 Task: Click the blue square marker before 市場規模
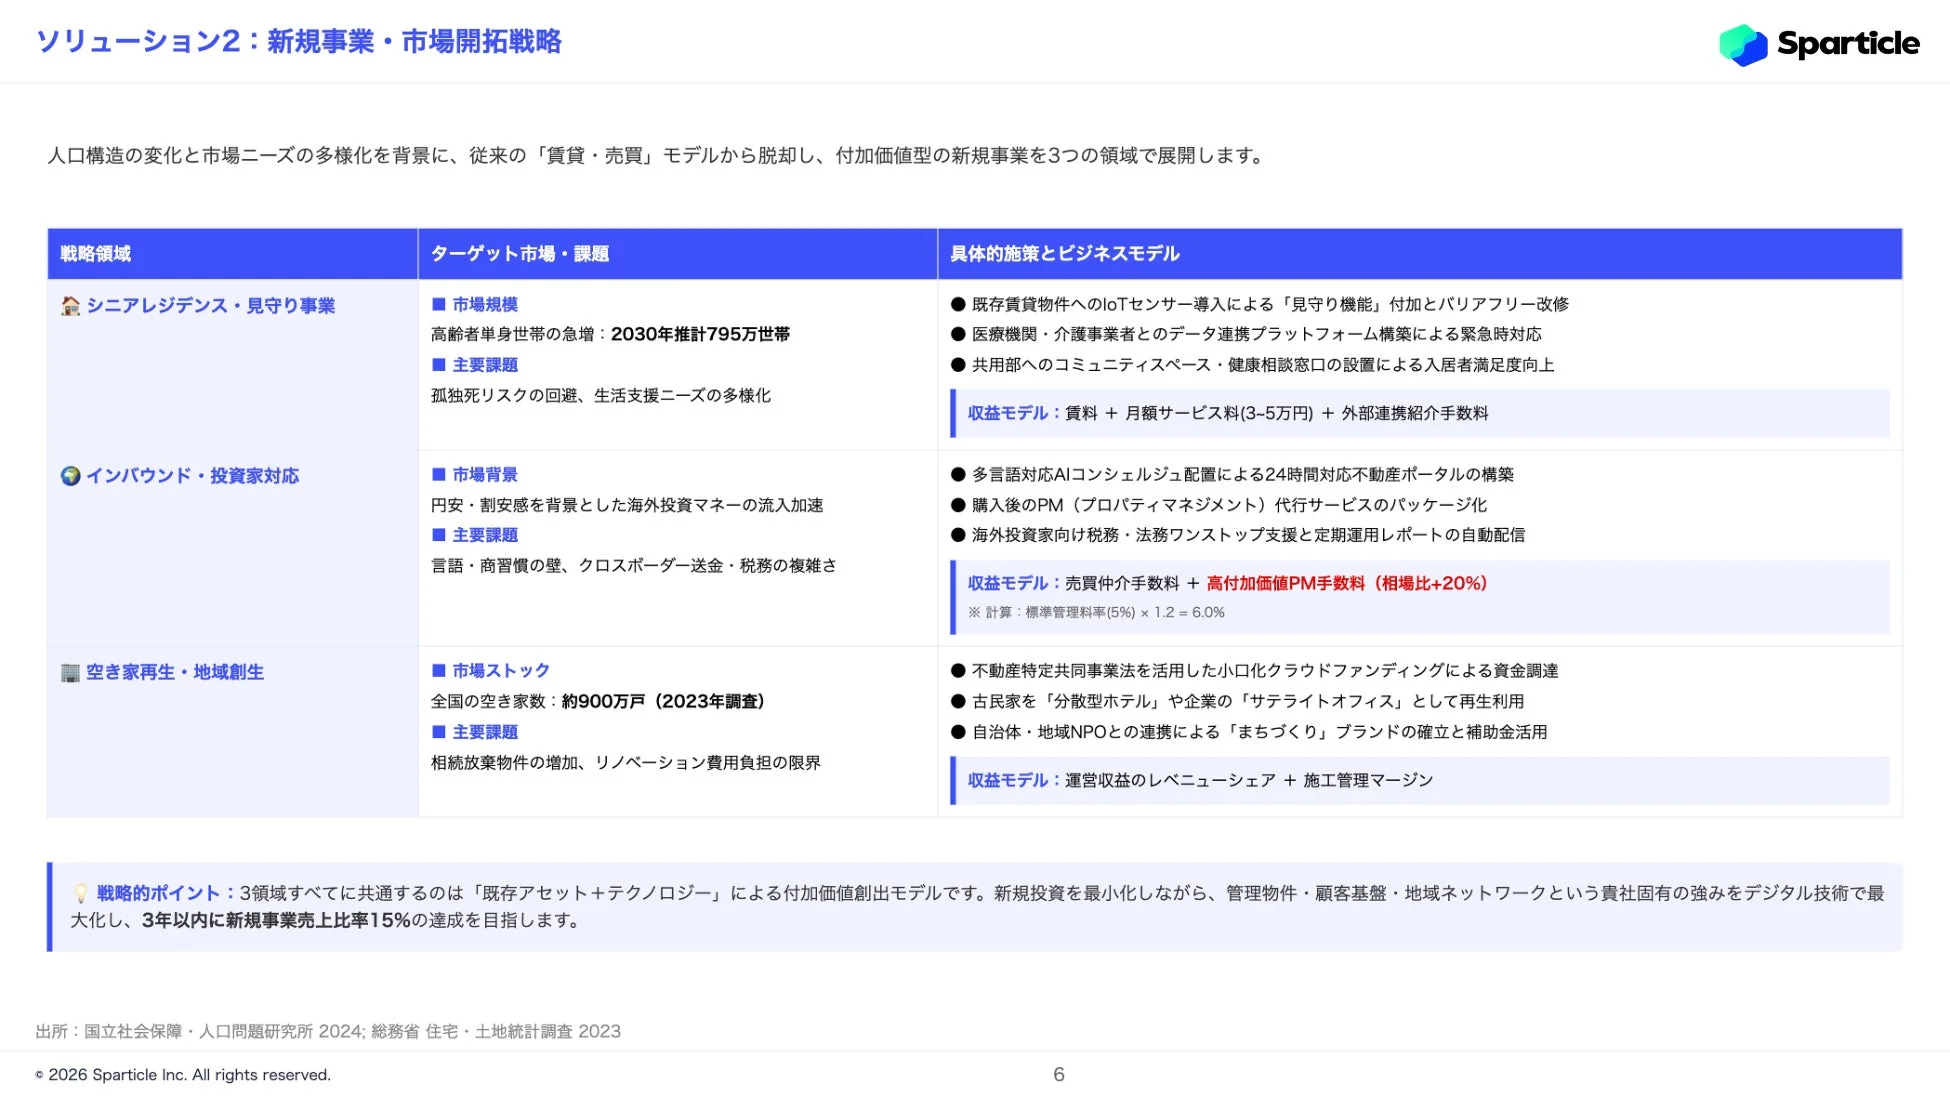tap(437, 304)
